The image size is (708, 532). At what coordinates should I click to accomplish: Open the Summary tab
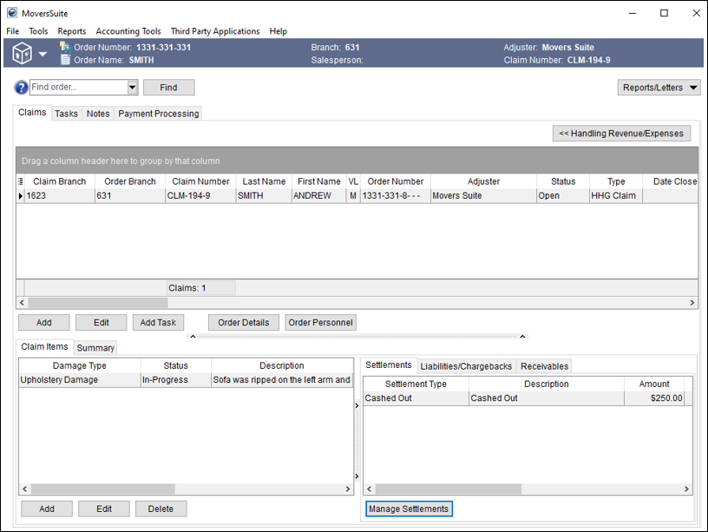tap(95, 348)
